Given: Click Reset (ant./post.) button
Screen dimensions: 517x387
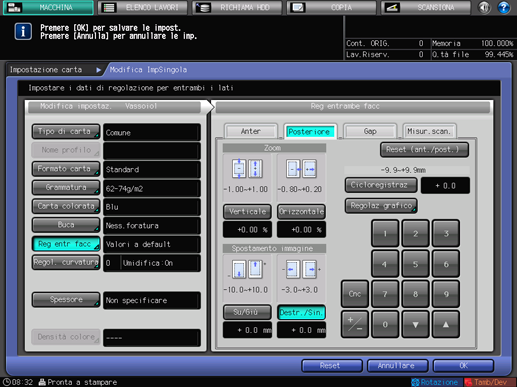Looking at the screenshot, I should tap(424, 150).
